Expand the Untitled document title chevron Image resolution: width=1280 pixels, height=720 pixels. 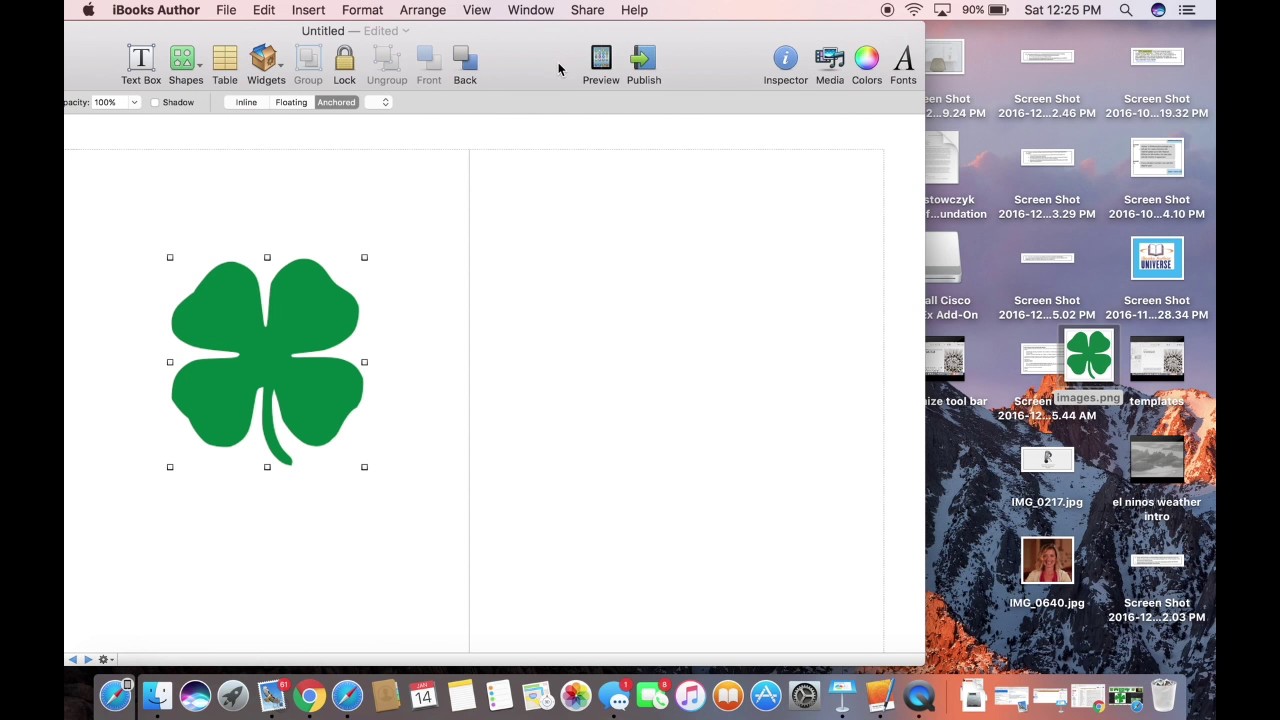tap(405, 31)
